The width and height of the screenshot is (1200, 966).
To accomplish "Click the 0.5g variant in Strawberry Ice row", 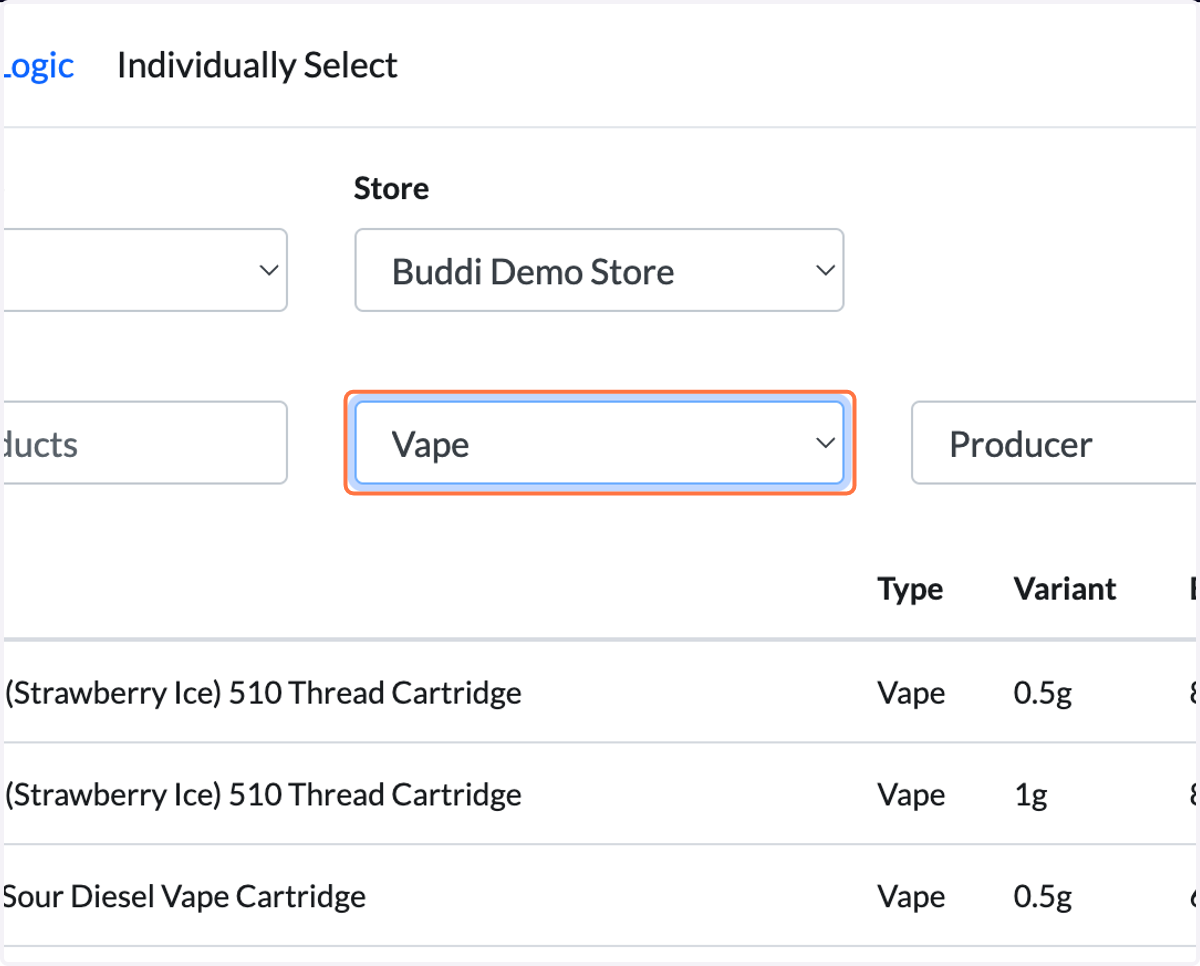I will tap(1042, 693).
